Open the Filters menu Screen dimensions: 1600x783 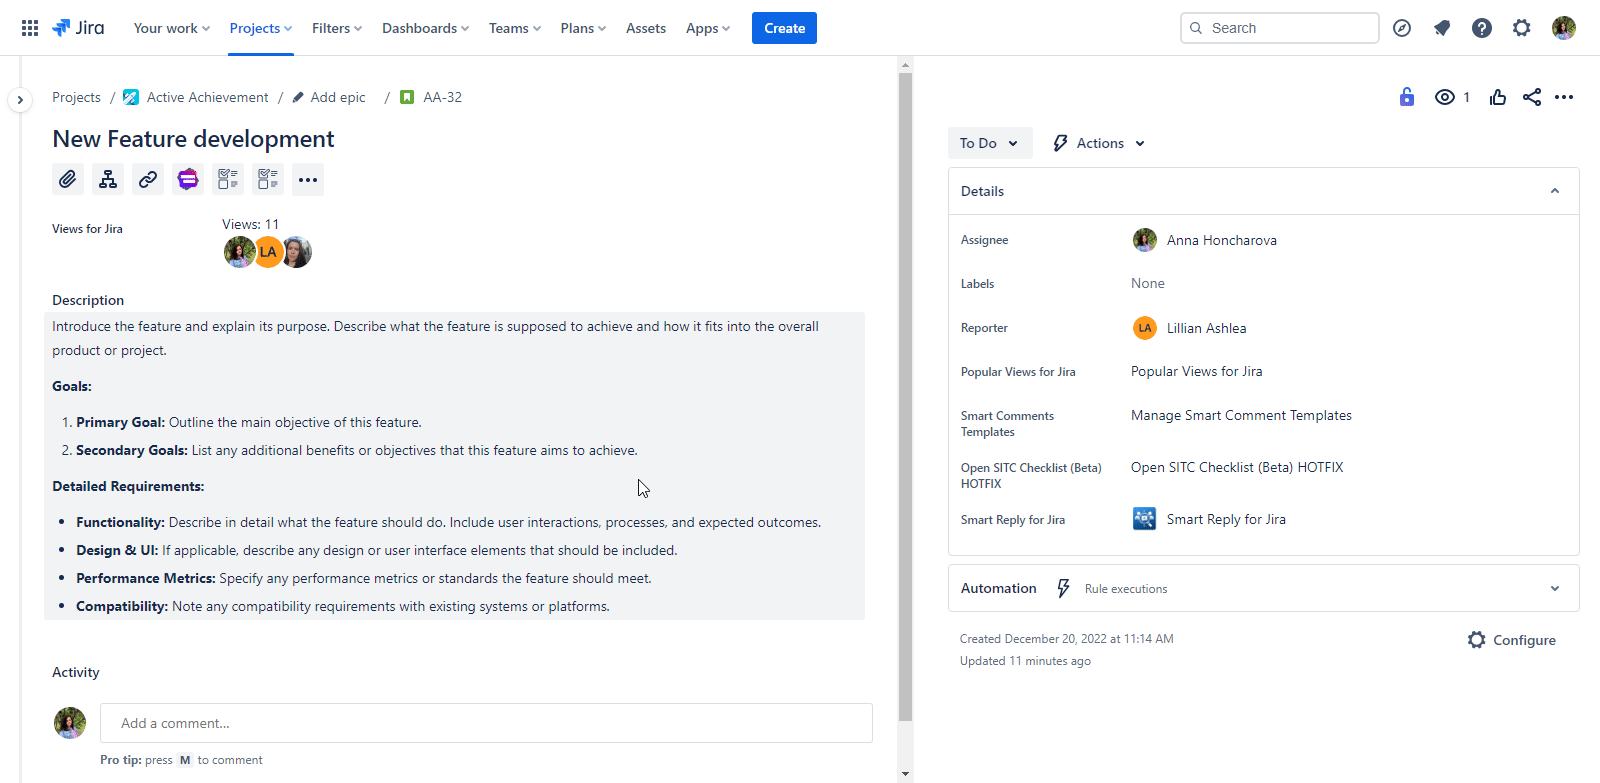[x=336, y=28]
